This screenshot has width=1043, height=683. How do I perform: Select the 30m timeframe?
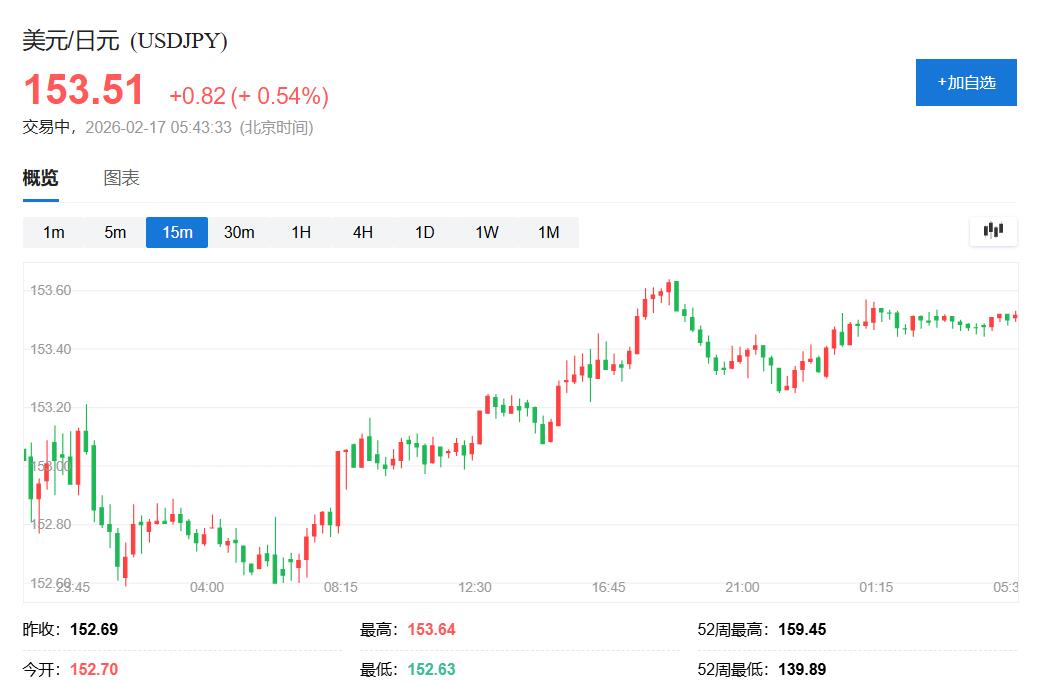click(239, 231)
